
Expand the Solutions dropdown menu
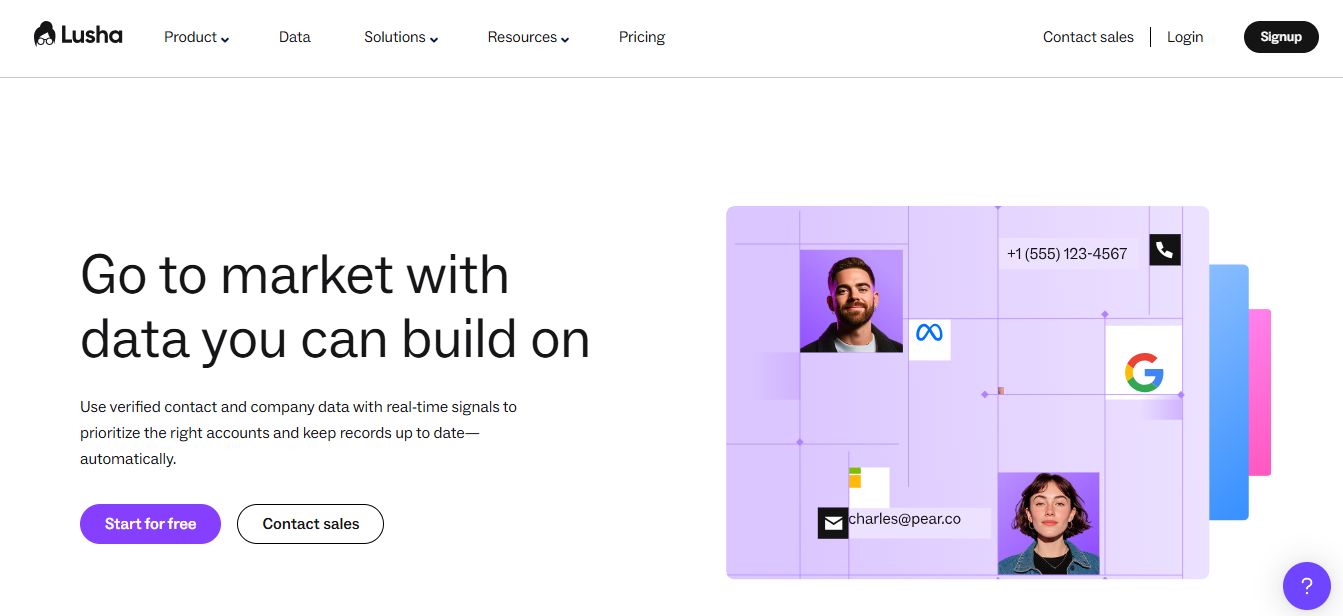click(x=401, y=37)
